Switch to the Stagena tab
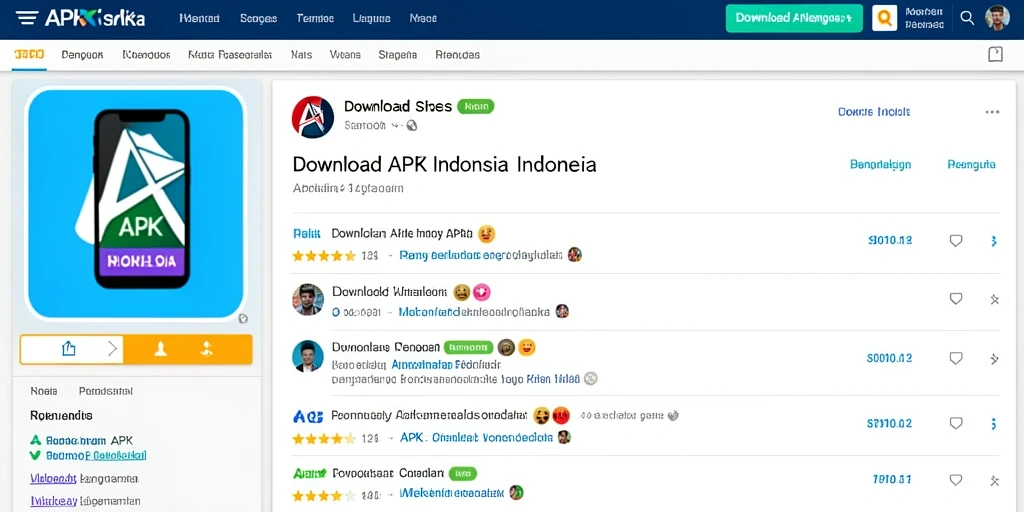 coord(398,55)
